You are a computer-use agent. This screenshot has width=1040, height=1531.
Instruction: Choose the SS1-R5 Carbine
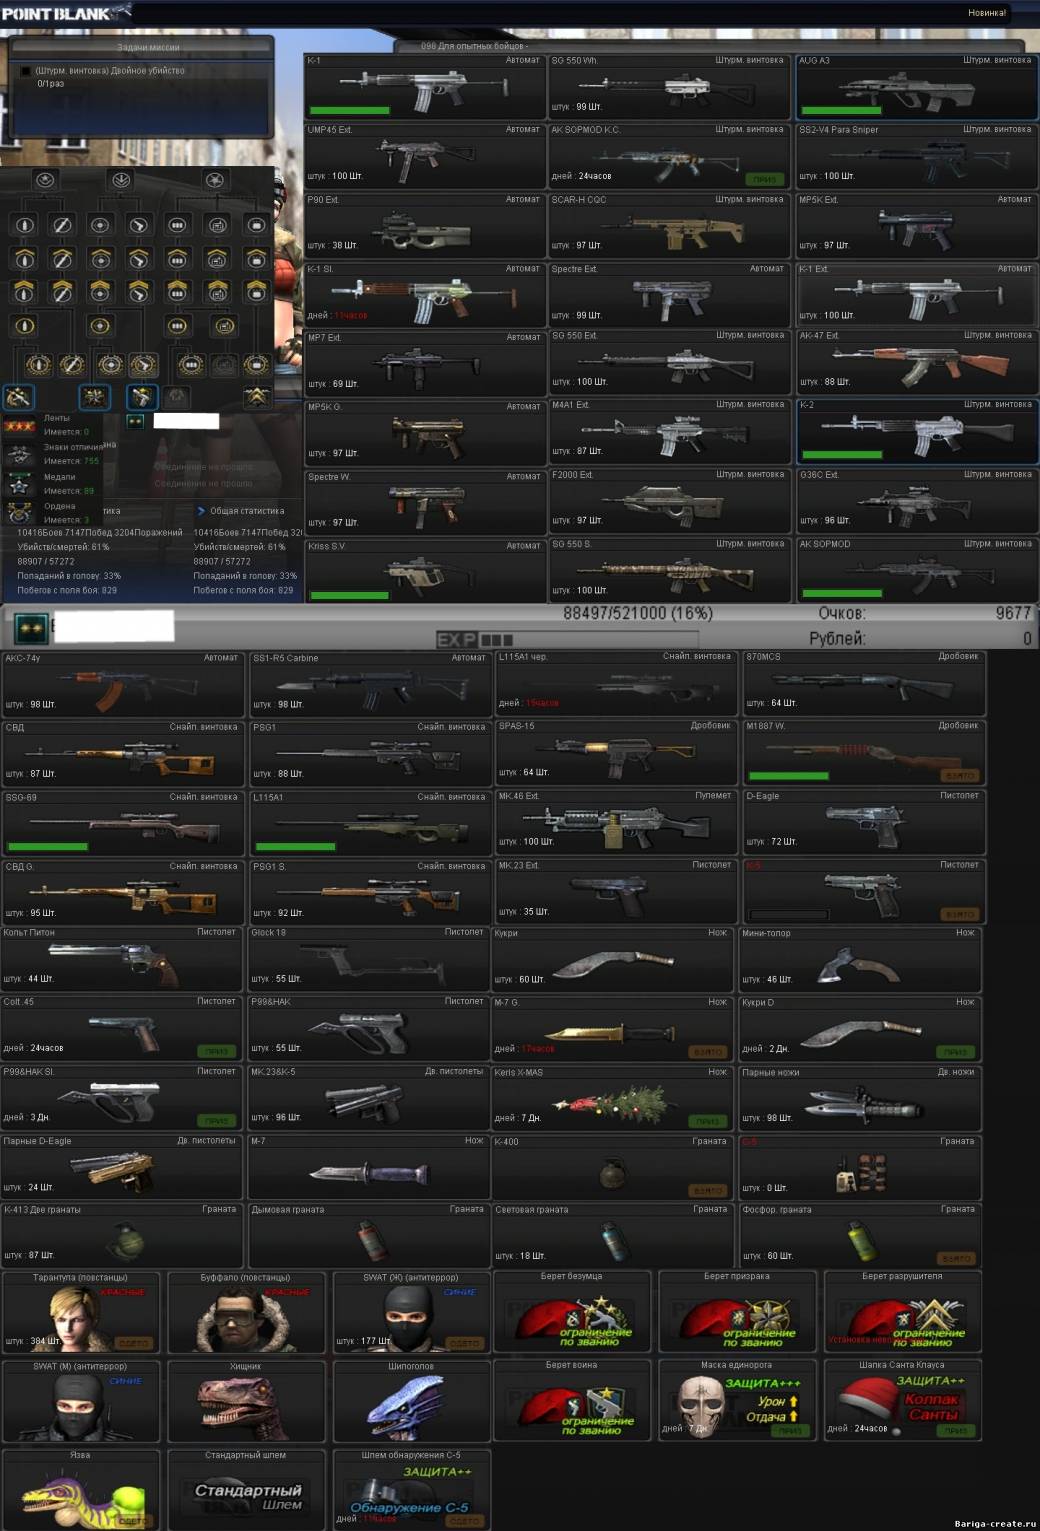coord(369,684)
